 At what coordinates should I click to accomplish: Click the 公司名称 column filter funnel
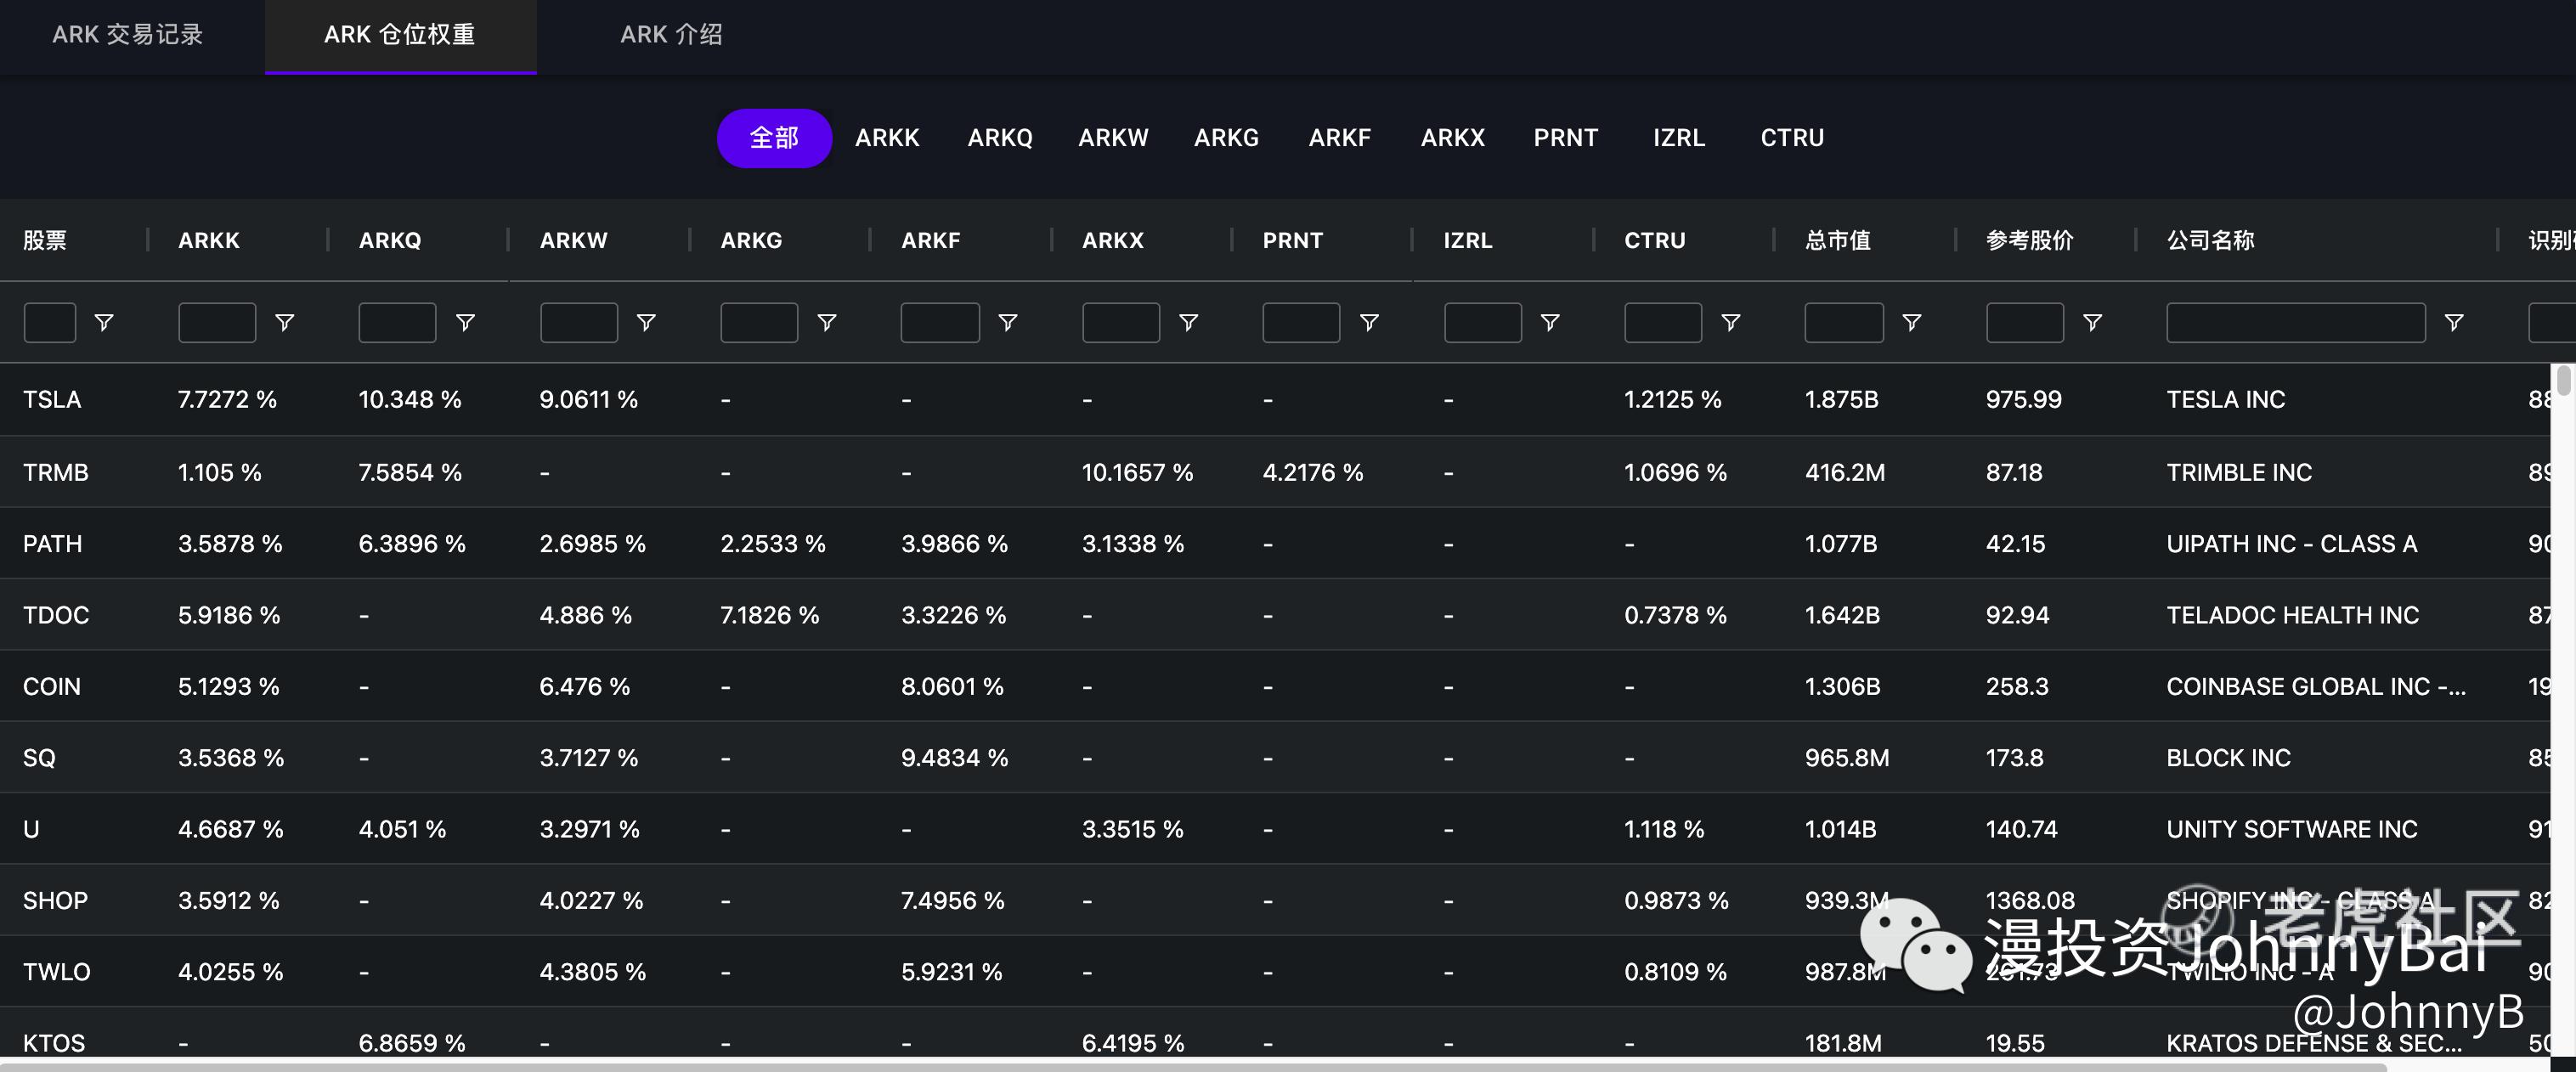tap(2453, 322)
